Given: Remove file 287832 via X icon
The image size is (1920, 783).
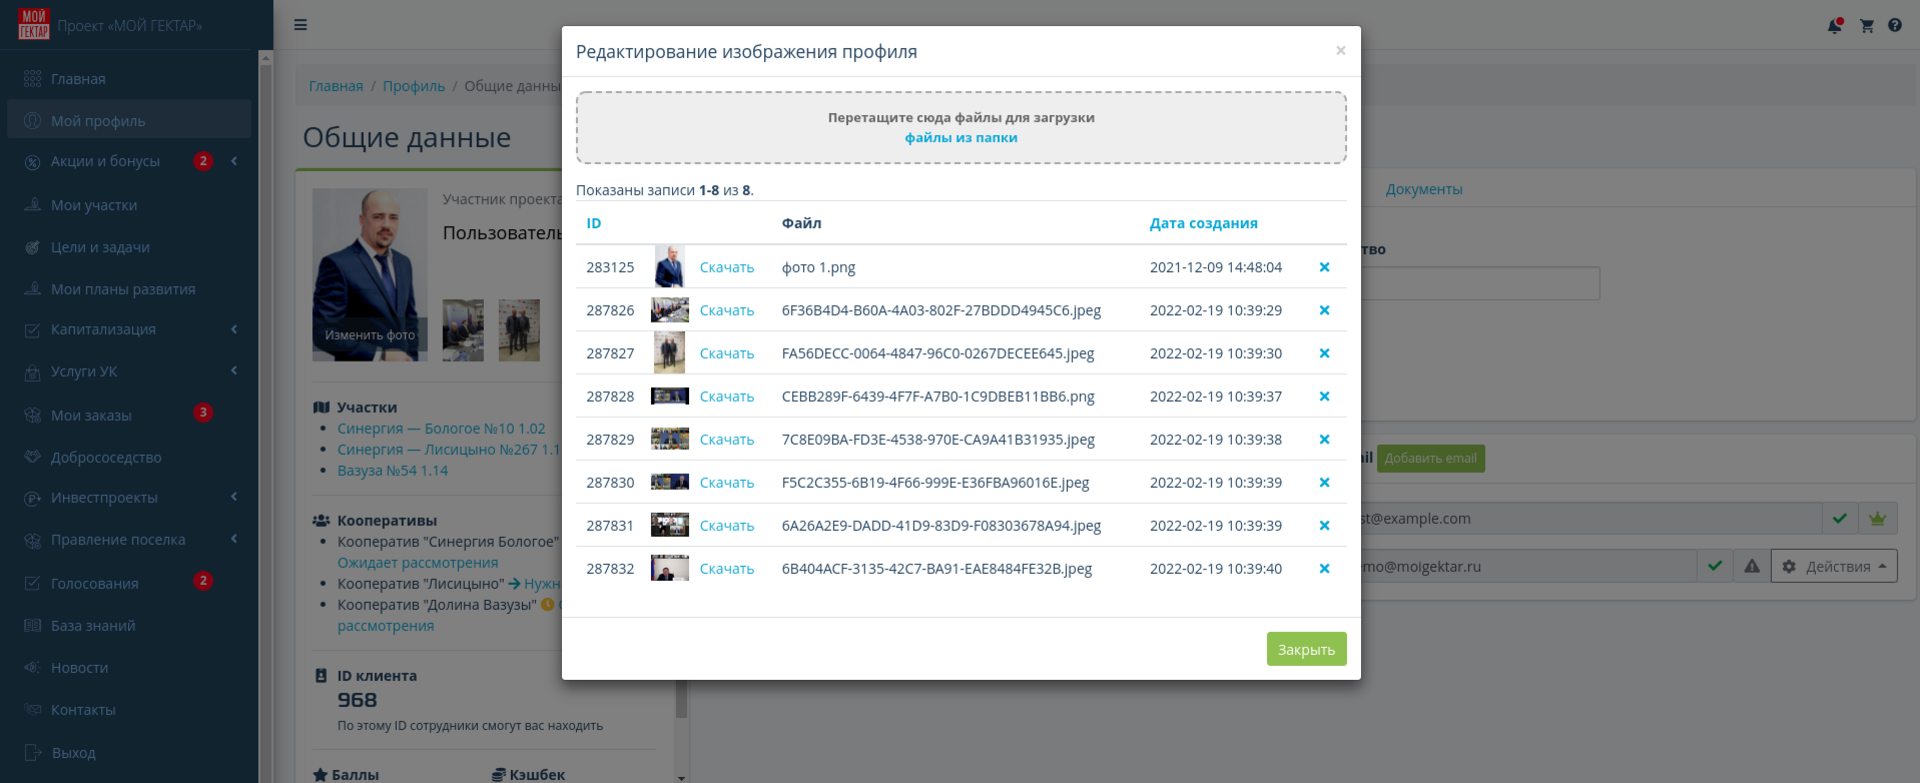Looking at the screenshot, I should coord(1324,568).
